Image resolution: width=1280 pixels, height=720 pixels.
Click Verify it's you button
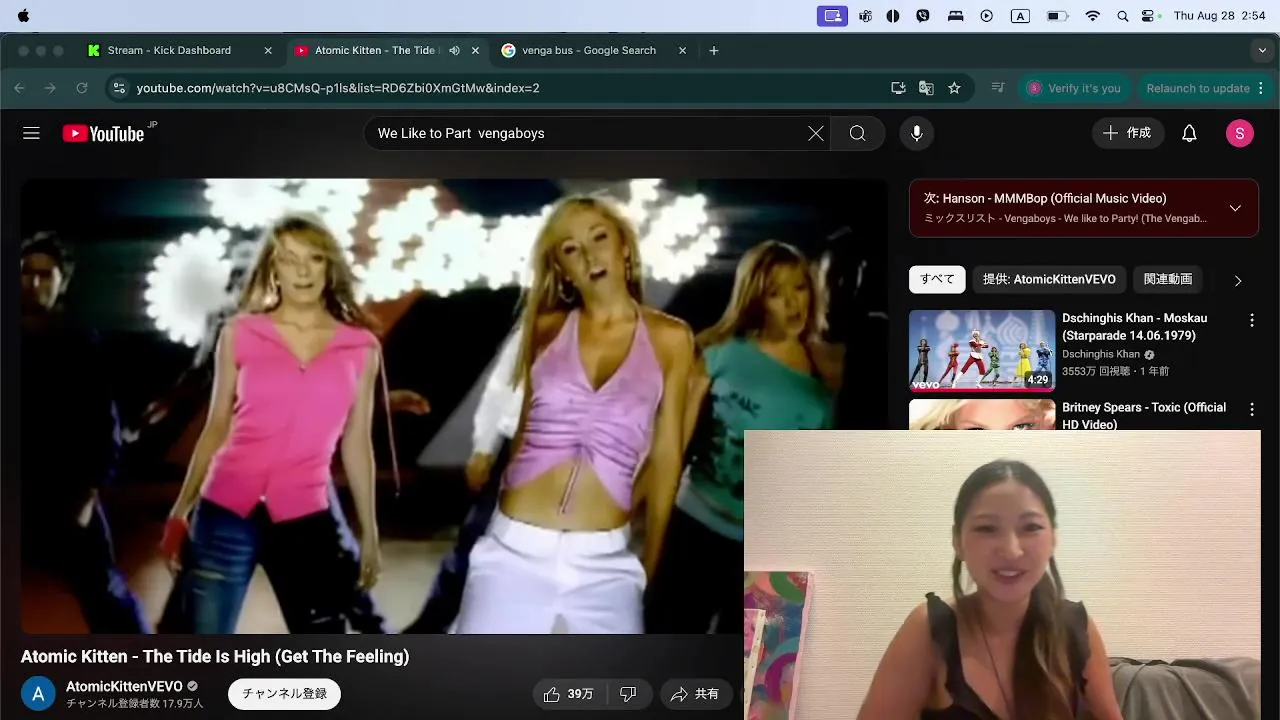click(x=1073, y=88)
